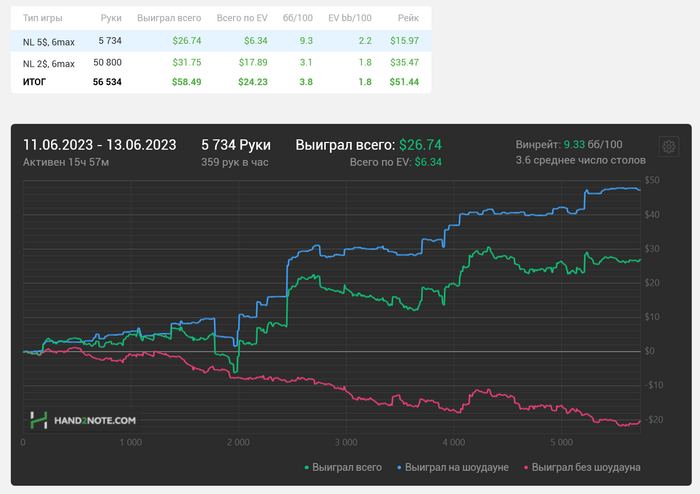
Task: Select the 'NL 2$, 6max' row
Action: (221, 62)
